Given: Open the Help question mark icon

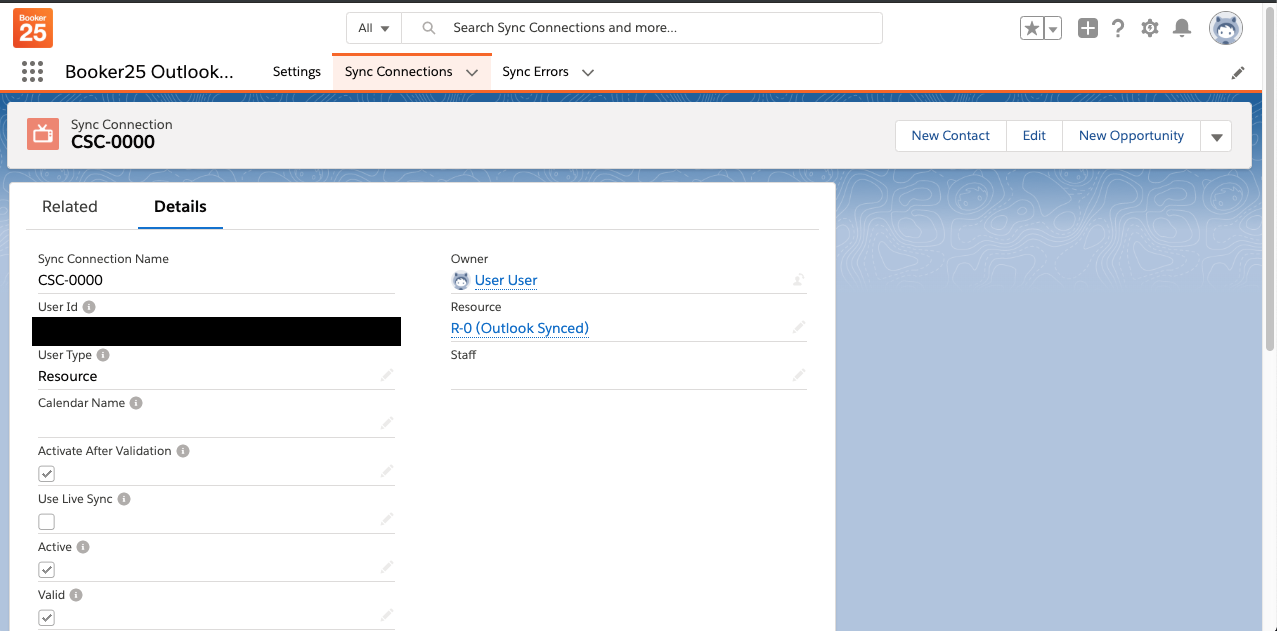Looking at the screenshot, I should (1118, 29).
